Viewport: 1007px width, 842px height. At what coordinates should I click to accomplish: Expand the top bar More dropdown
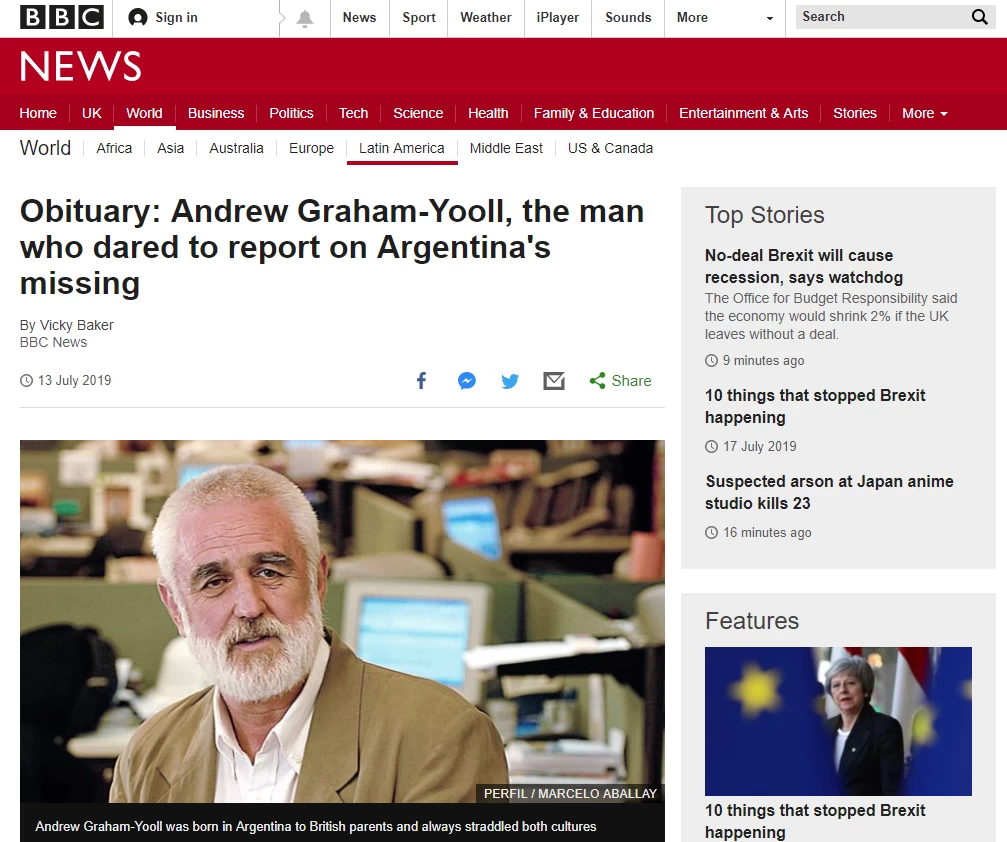[725, 18]
